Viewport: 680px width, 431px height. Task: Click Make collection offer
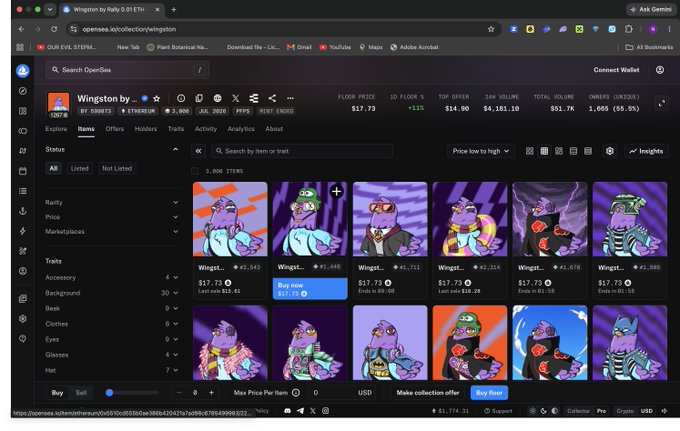[428, 393]
